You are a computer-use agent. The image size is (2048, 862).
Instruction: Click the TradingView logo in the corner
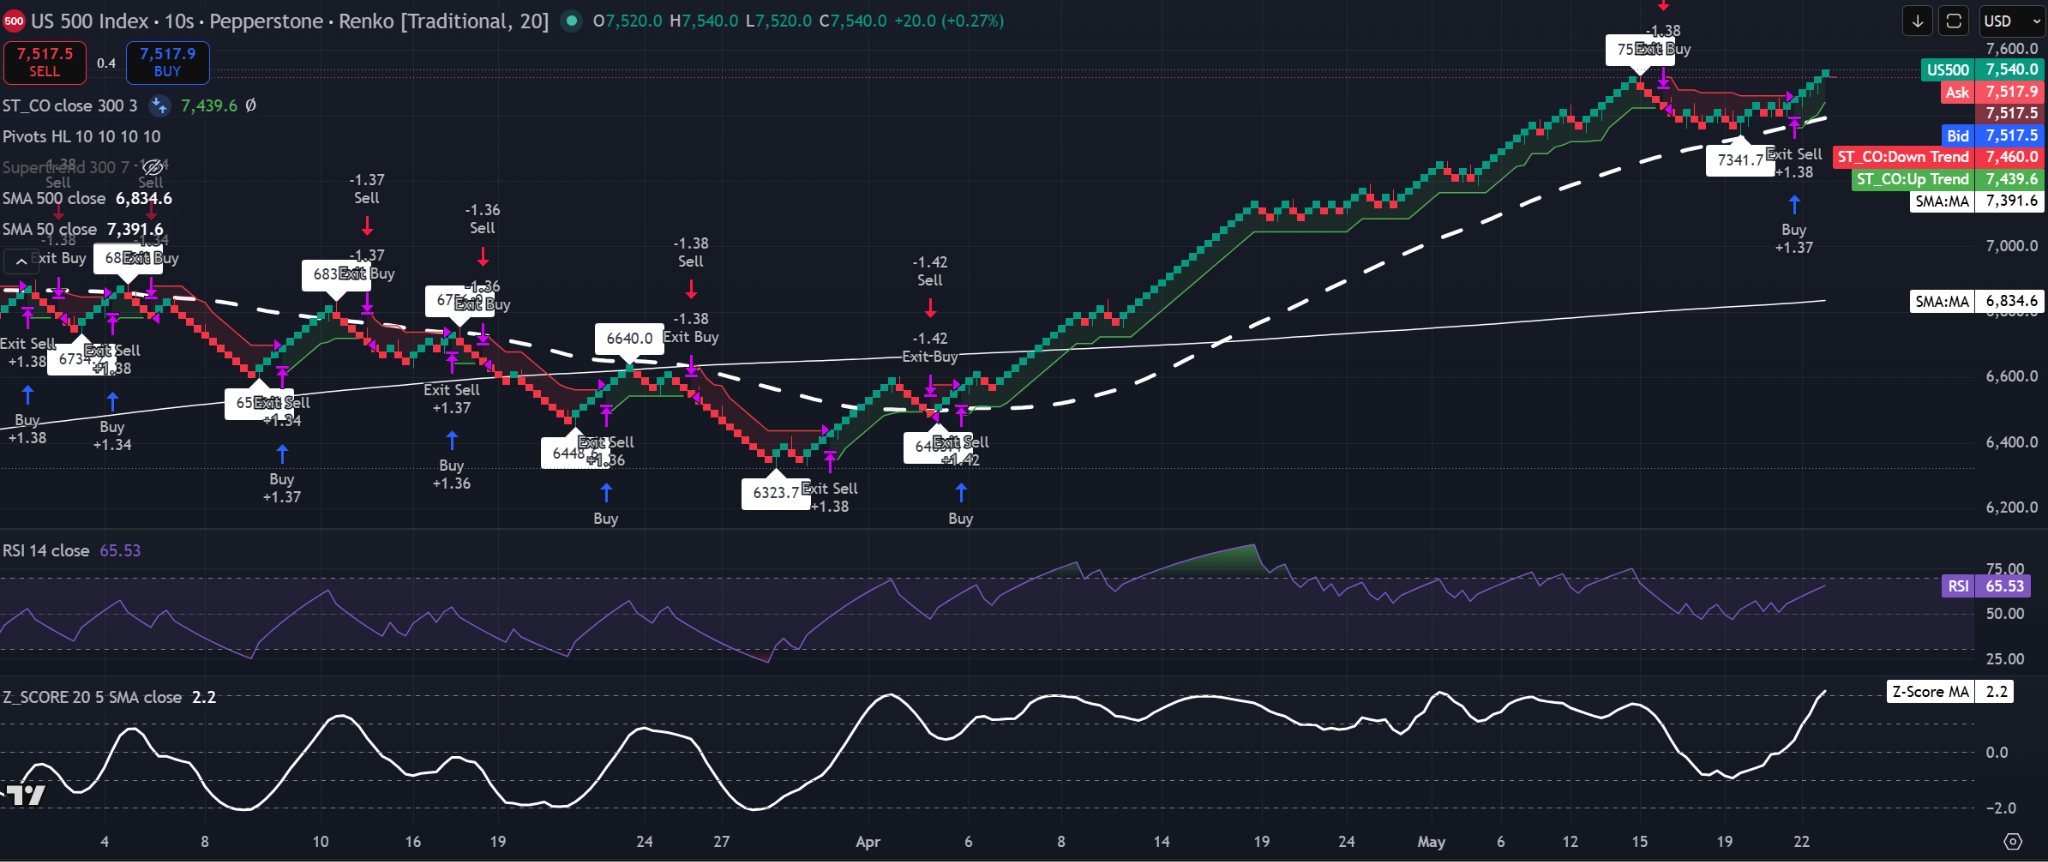click(25, 796)
